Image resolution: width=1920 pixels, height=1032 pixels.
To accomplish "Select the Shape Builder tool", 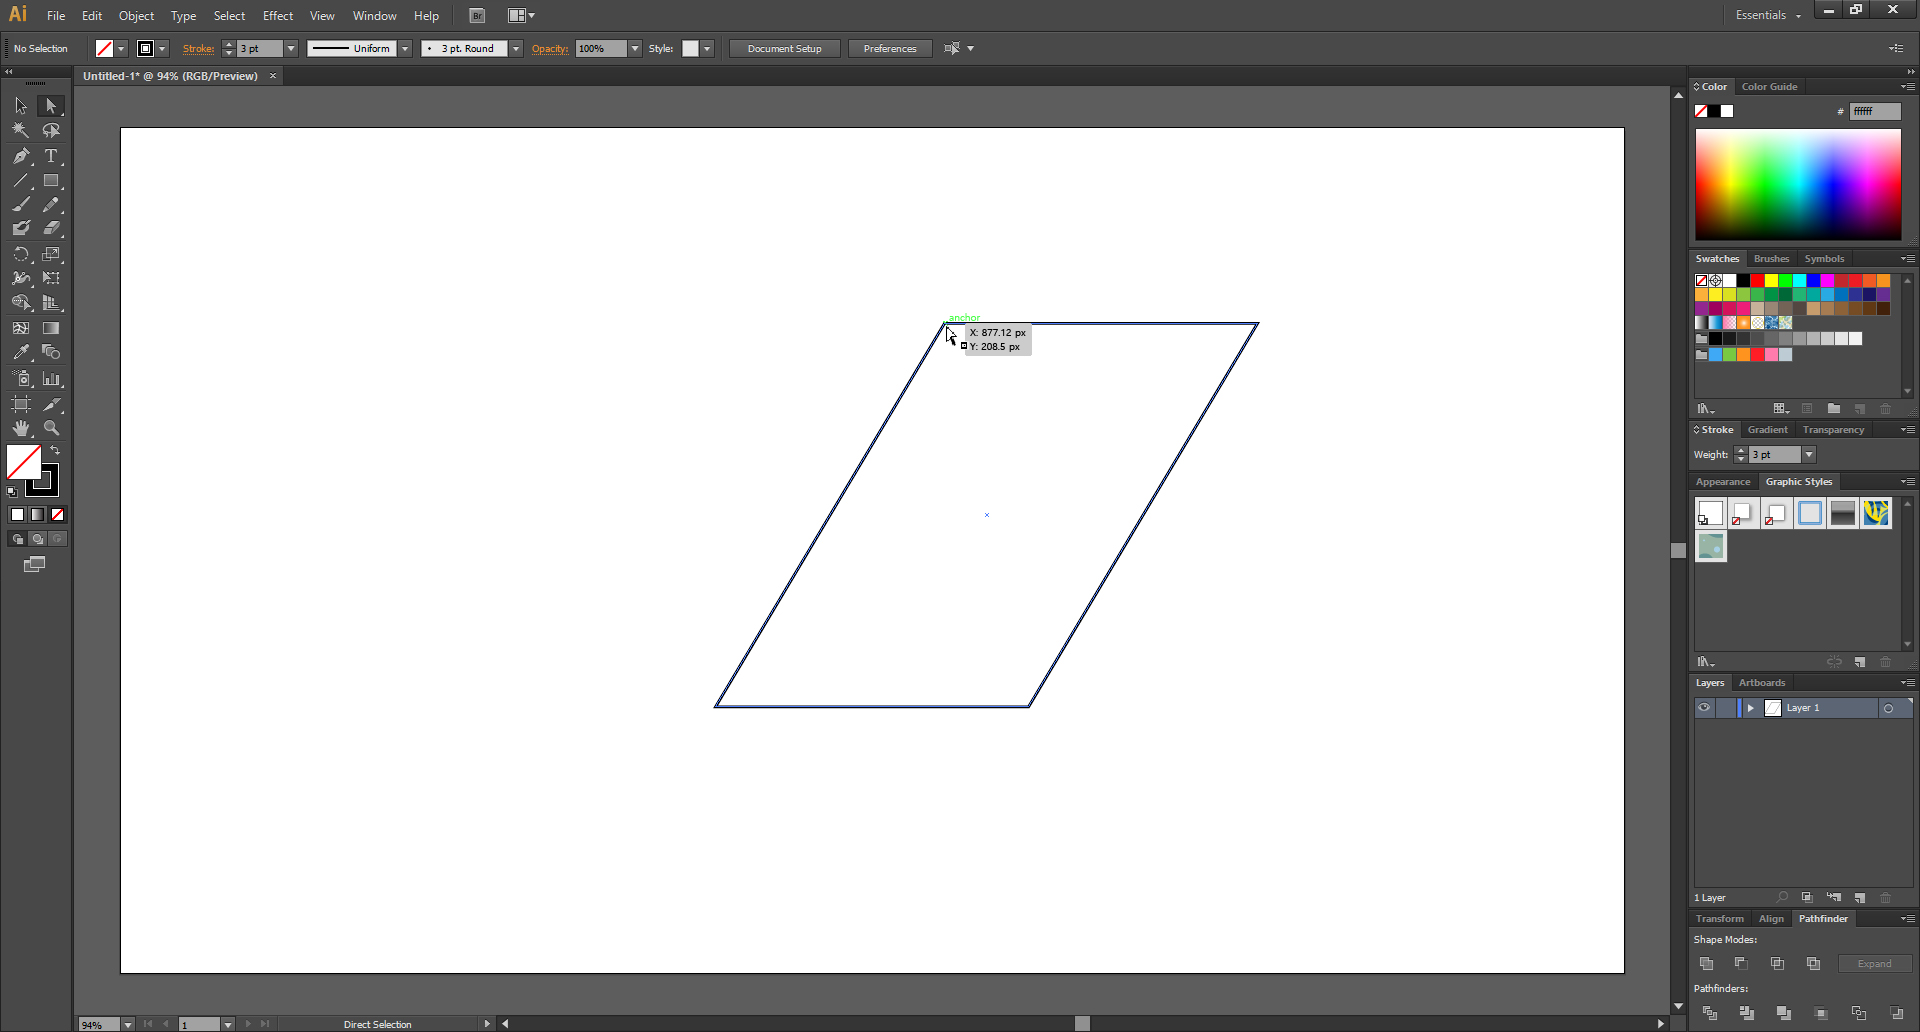I will (x=21, y=303).
